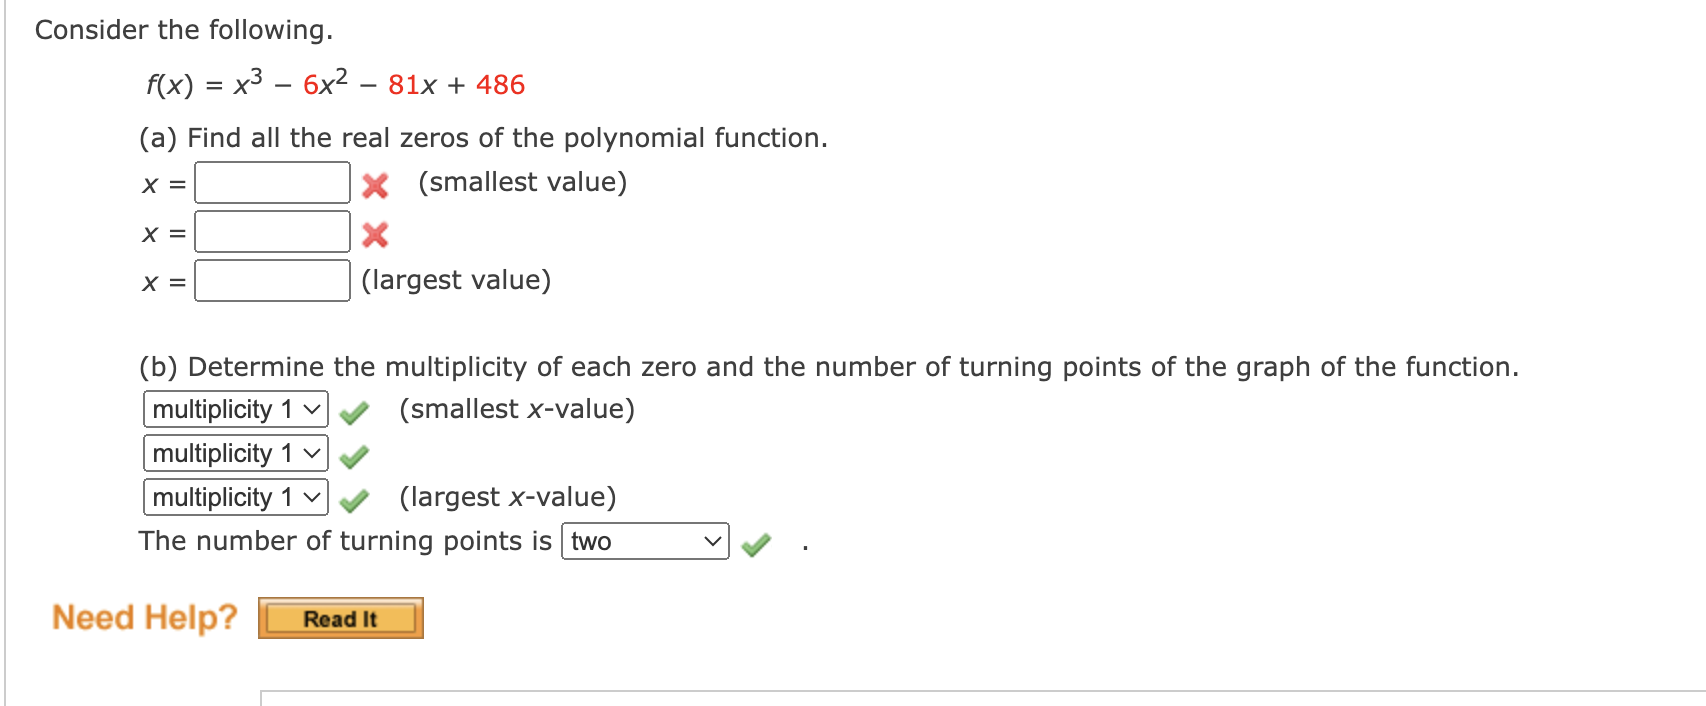The height and width of the screenshot is (706, 1706).
Task: Open the multiplicity dropdown for largest x-value
Action: pyautogui.click(x=234, y=497)
